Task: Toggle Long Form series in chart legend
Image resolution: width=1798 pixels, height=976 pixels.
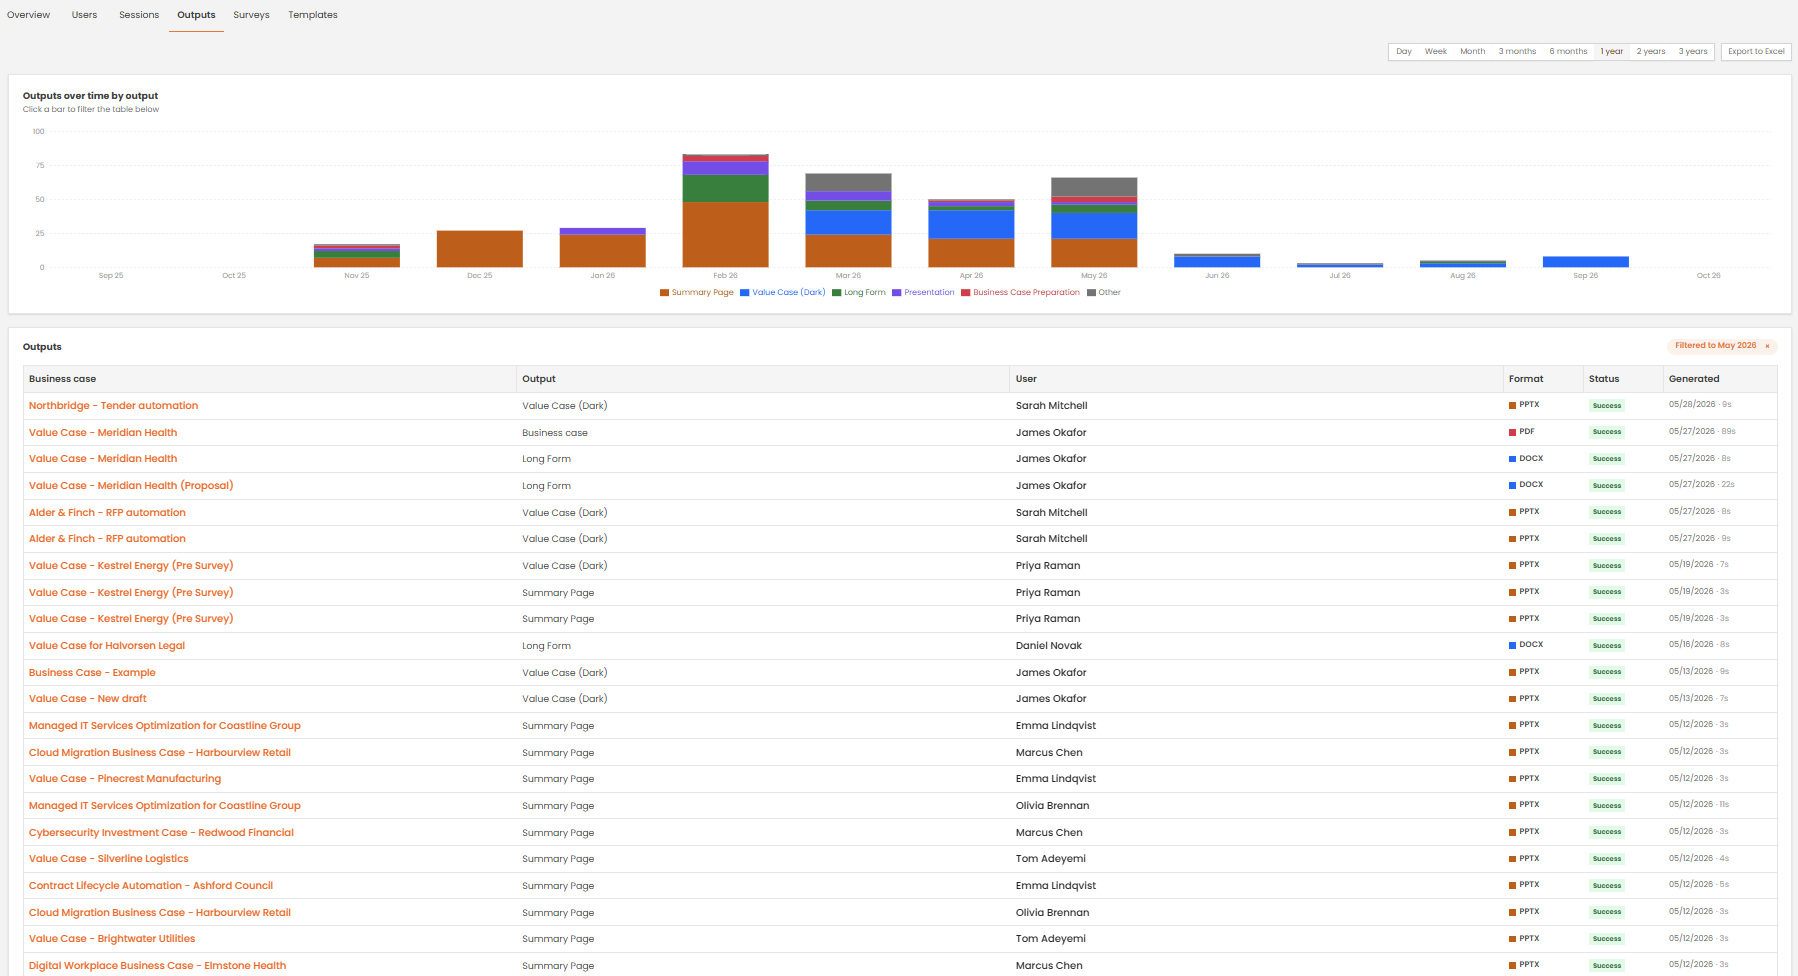Action: [x=859, y=292]
